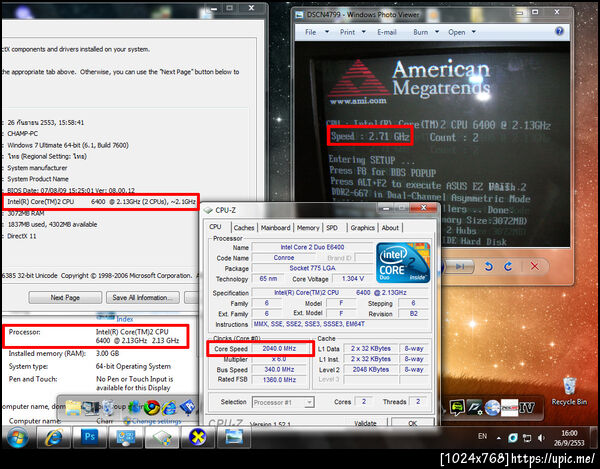Open the Windows Start orb
The height and width of the screenshot is (469, 600).
coord(18,437)
